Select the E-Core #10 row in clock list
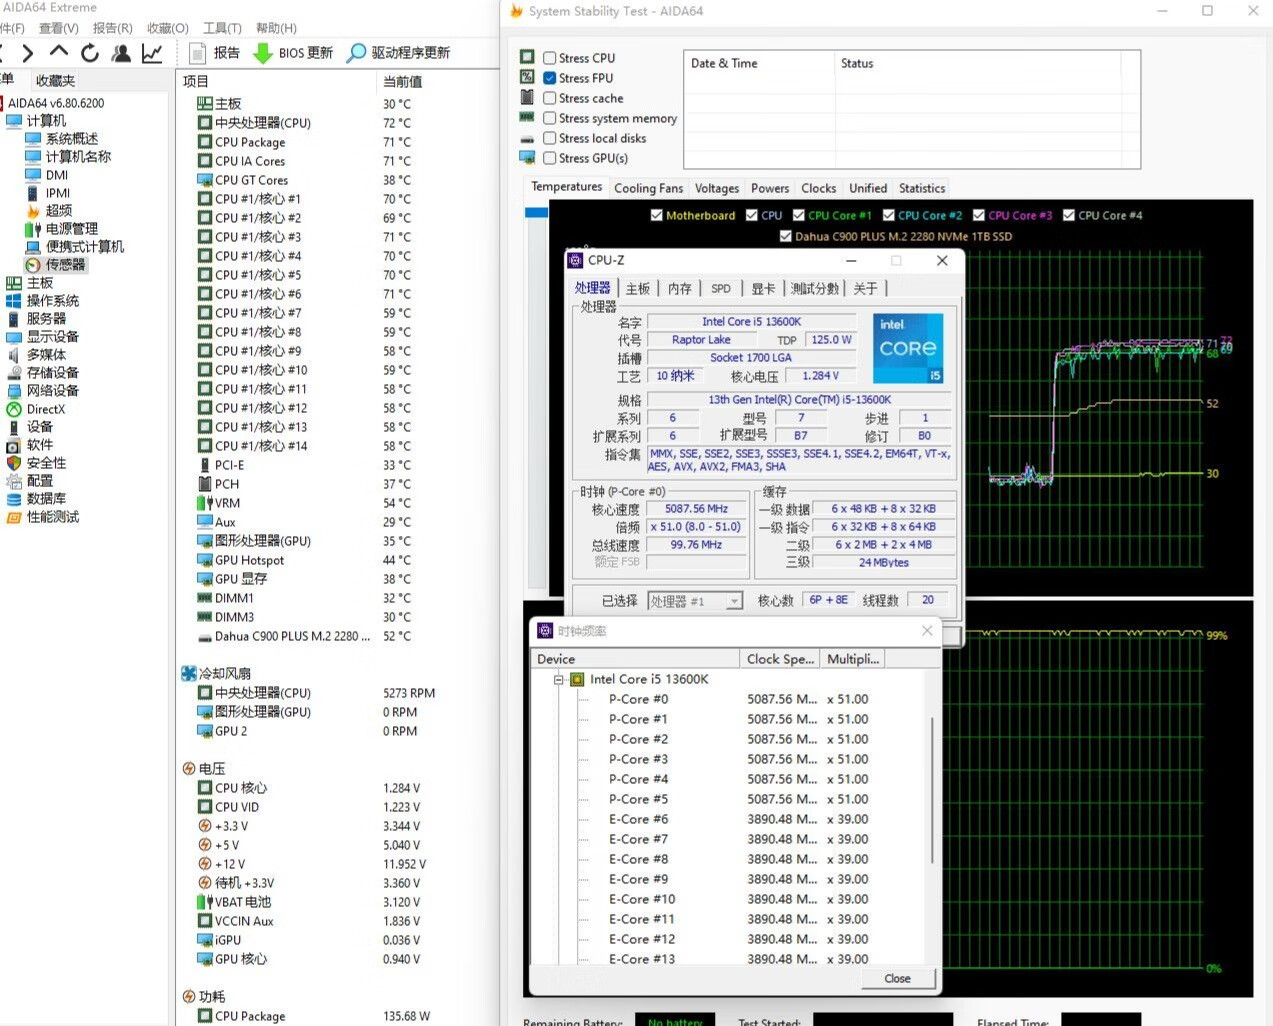The width and height of the screenshot is (1273, 1026). coord(736,899)
